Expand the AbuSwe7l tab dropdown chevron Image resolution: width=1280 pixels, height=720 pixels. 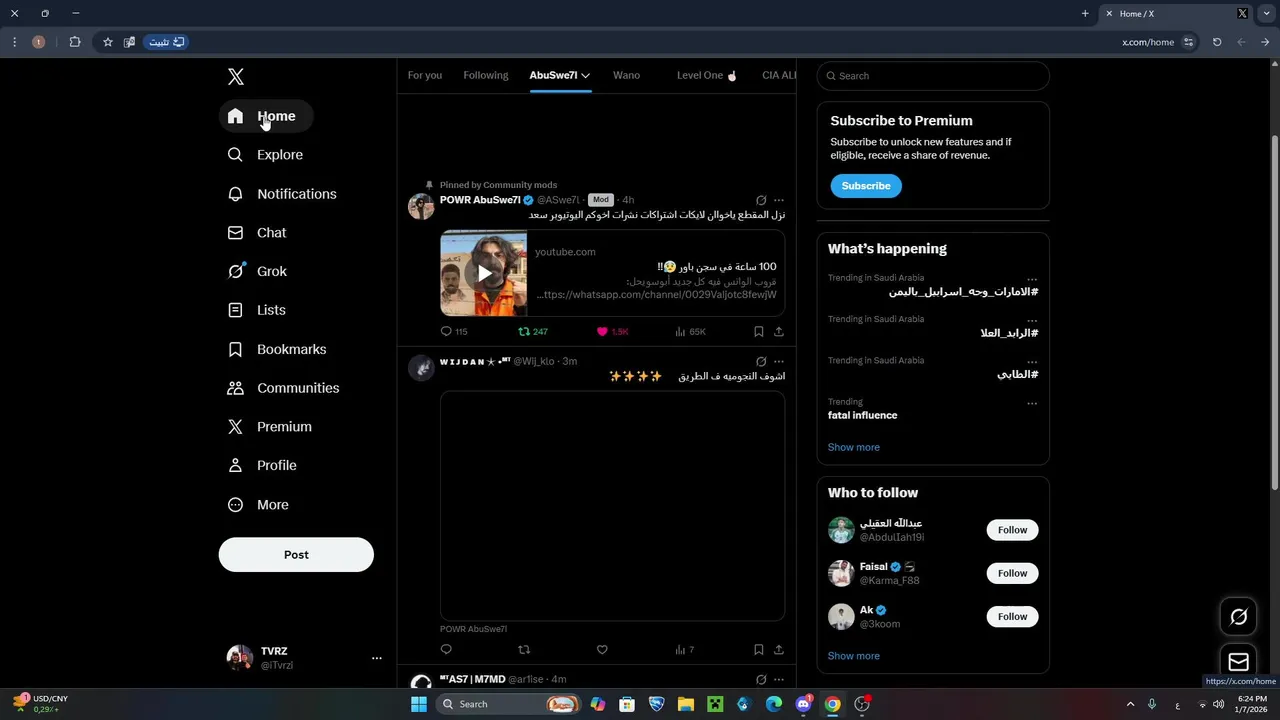click(586, 76)
